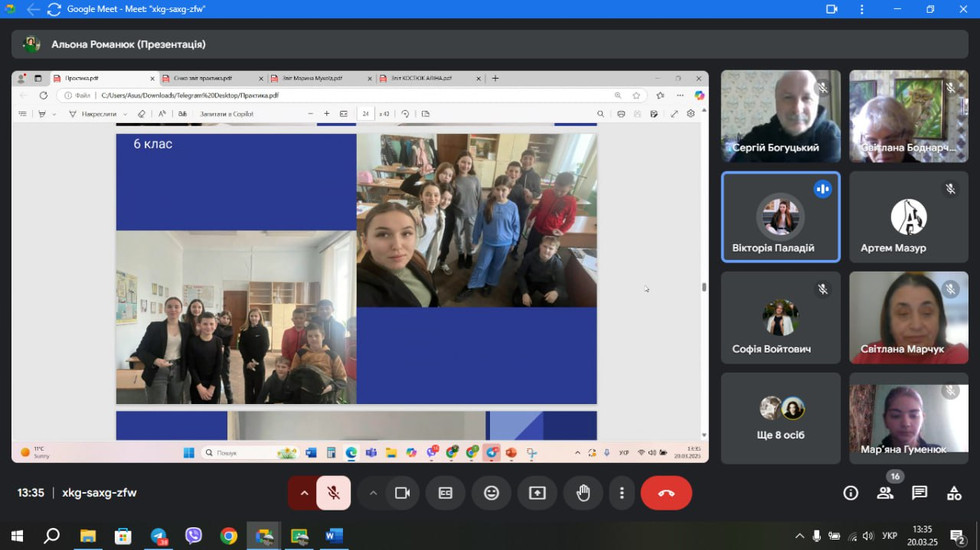This screenshot has width=980, height=550.
Task: Open system volume speaker icon
Action: [x=868, y=536]
